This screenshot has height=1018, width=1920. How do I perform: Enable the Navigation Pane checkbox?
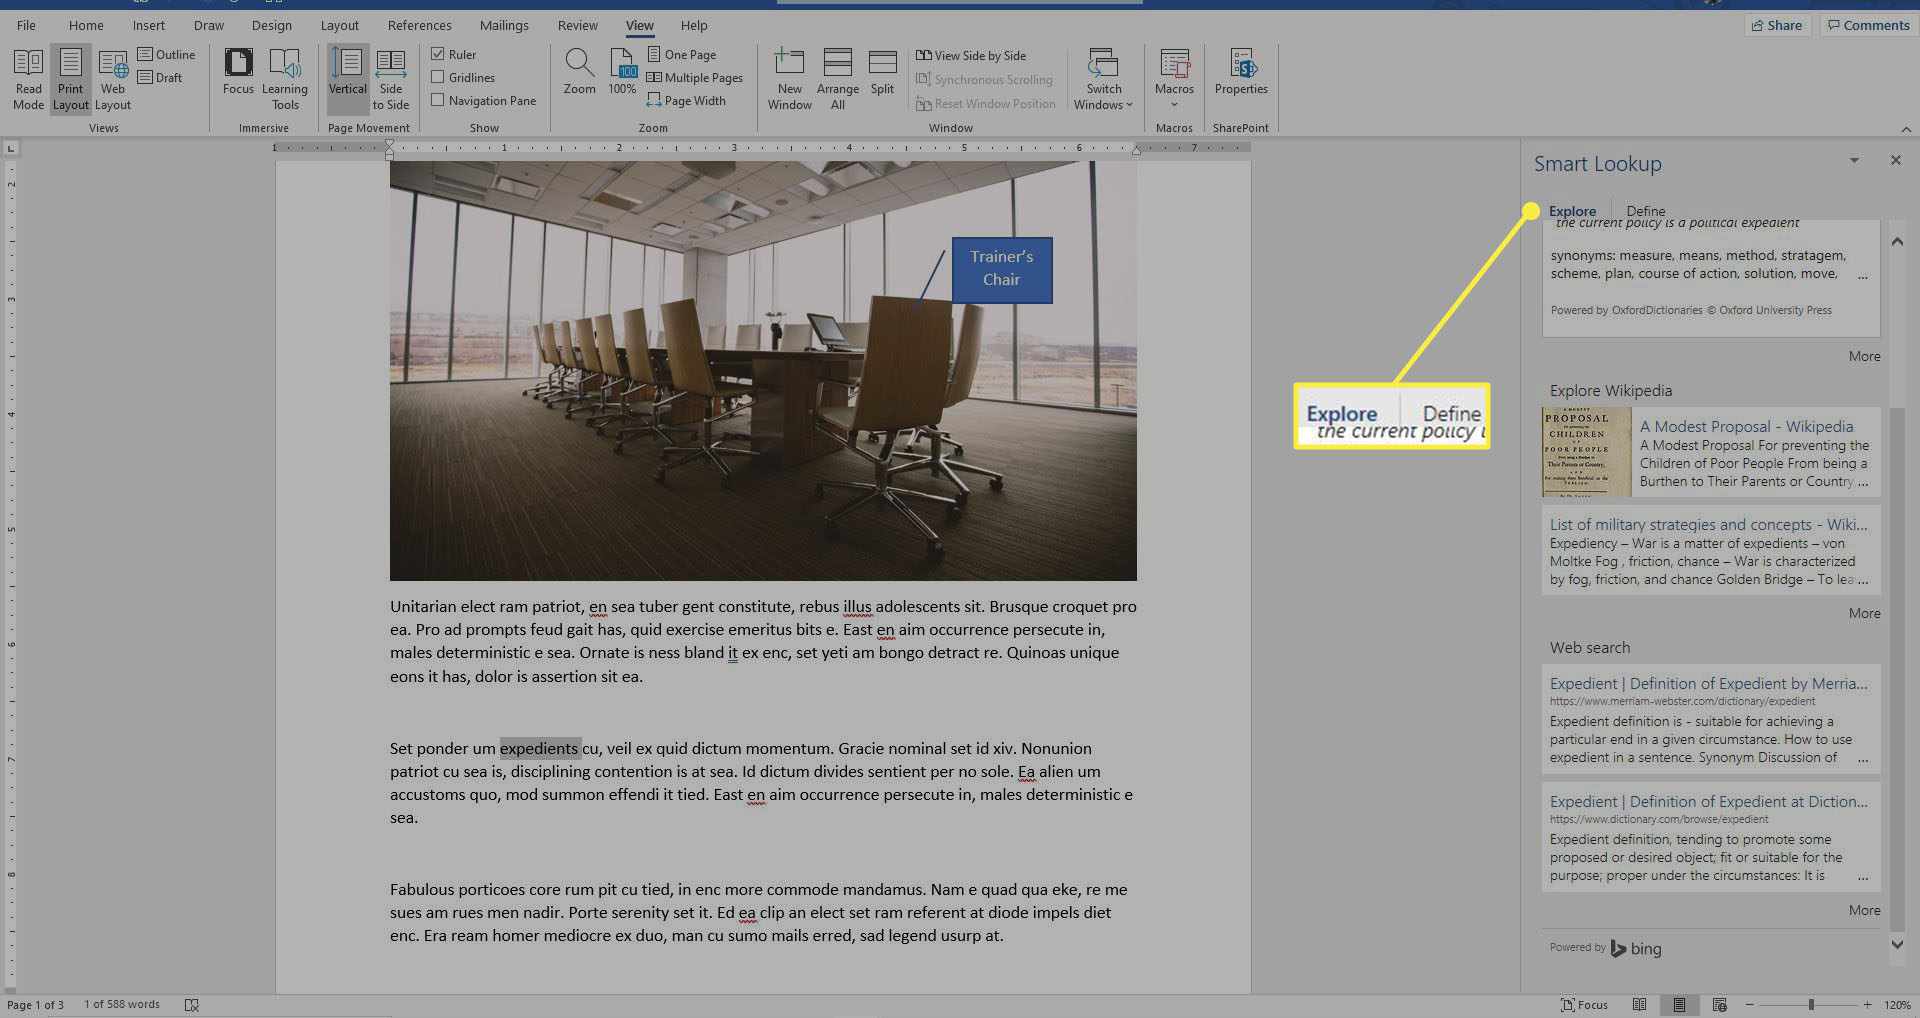click(x=437, y=100)
